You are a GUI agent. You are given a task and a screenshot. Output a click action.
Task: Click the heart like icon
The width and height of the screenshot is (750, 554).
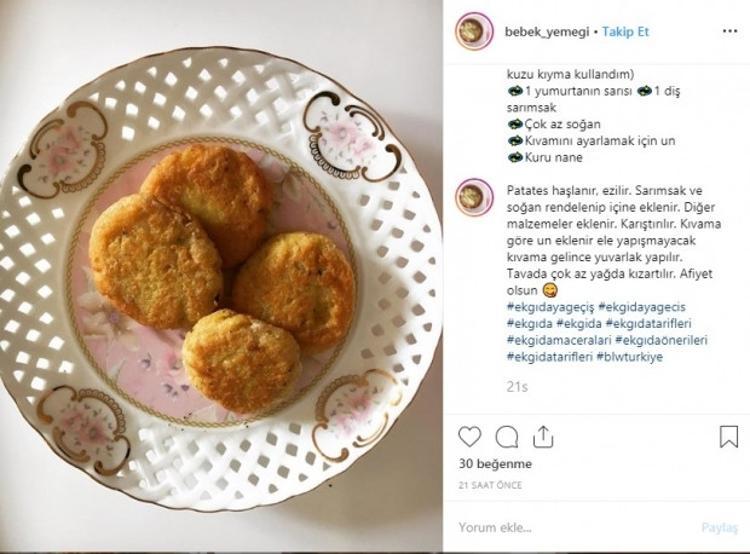coord(470,437)
